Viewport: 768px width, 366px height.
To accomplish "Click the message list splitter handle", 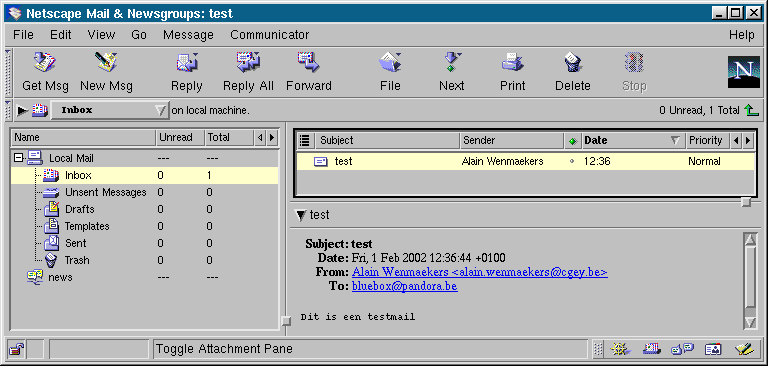I will point(746,202).
